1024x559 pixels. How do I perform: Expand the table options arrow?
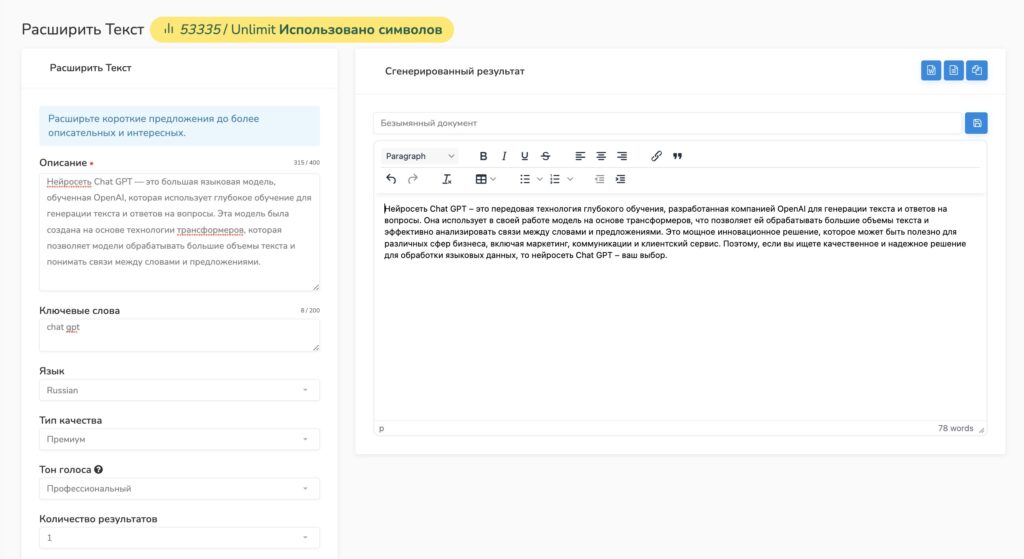[493, 179]
